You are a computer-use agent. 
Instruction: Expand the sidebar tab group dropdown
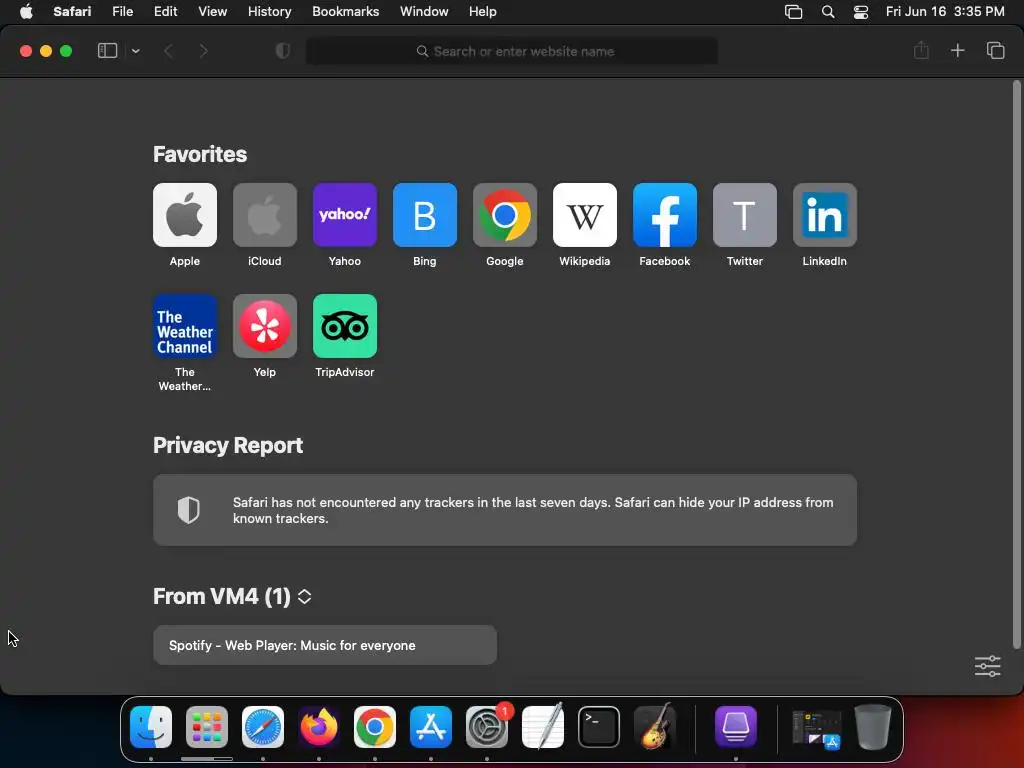click(x=135, y=51)
